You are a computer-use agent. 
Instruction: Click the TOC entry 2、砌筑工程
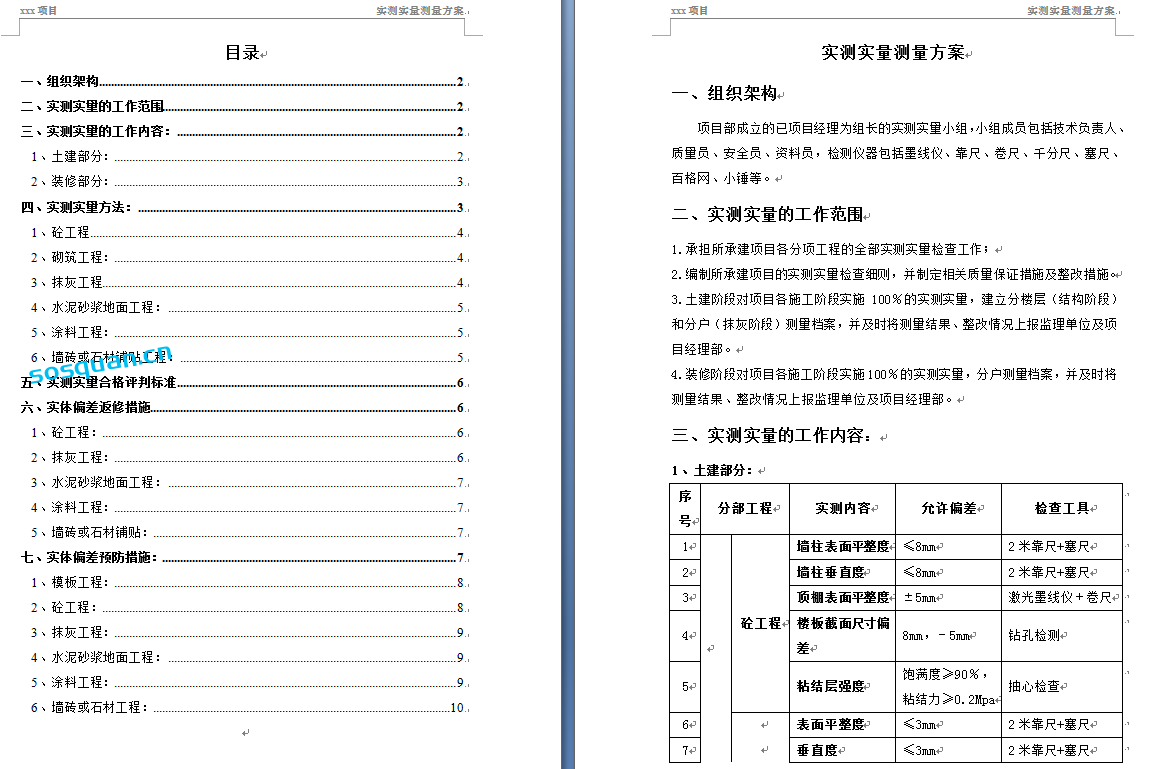tap(70, 258)
